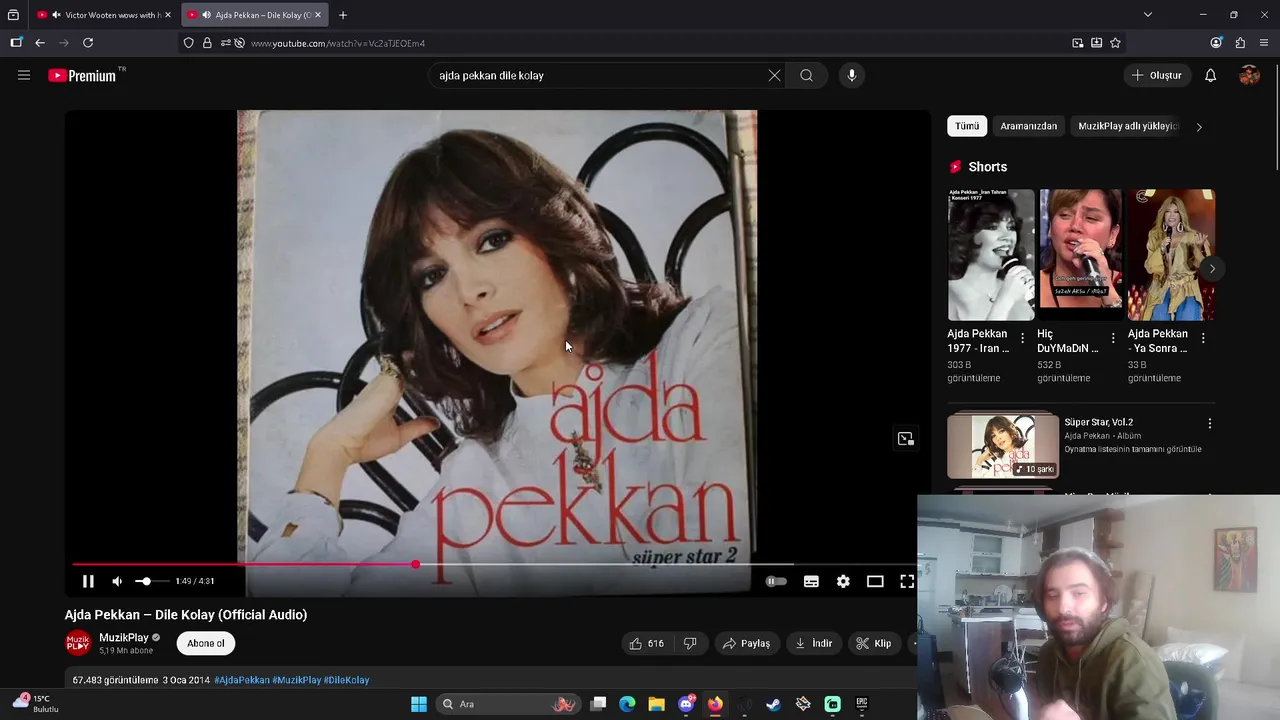1280x720 pixels.
Task: Open a new browser tab
Action: [343, 15]
